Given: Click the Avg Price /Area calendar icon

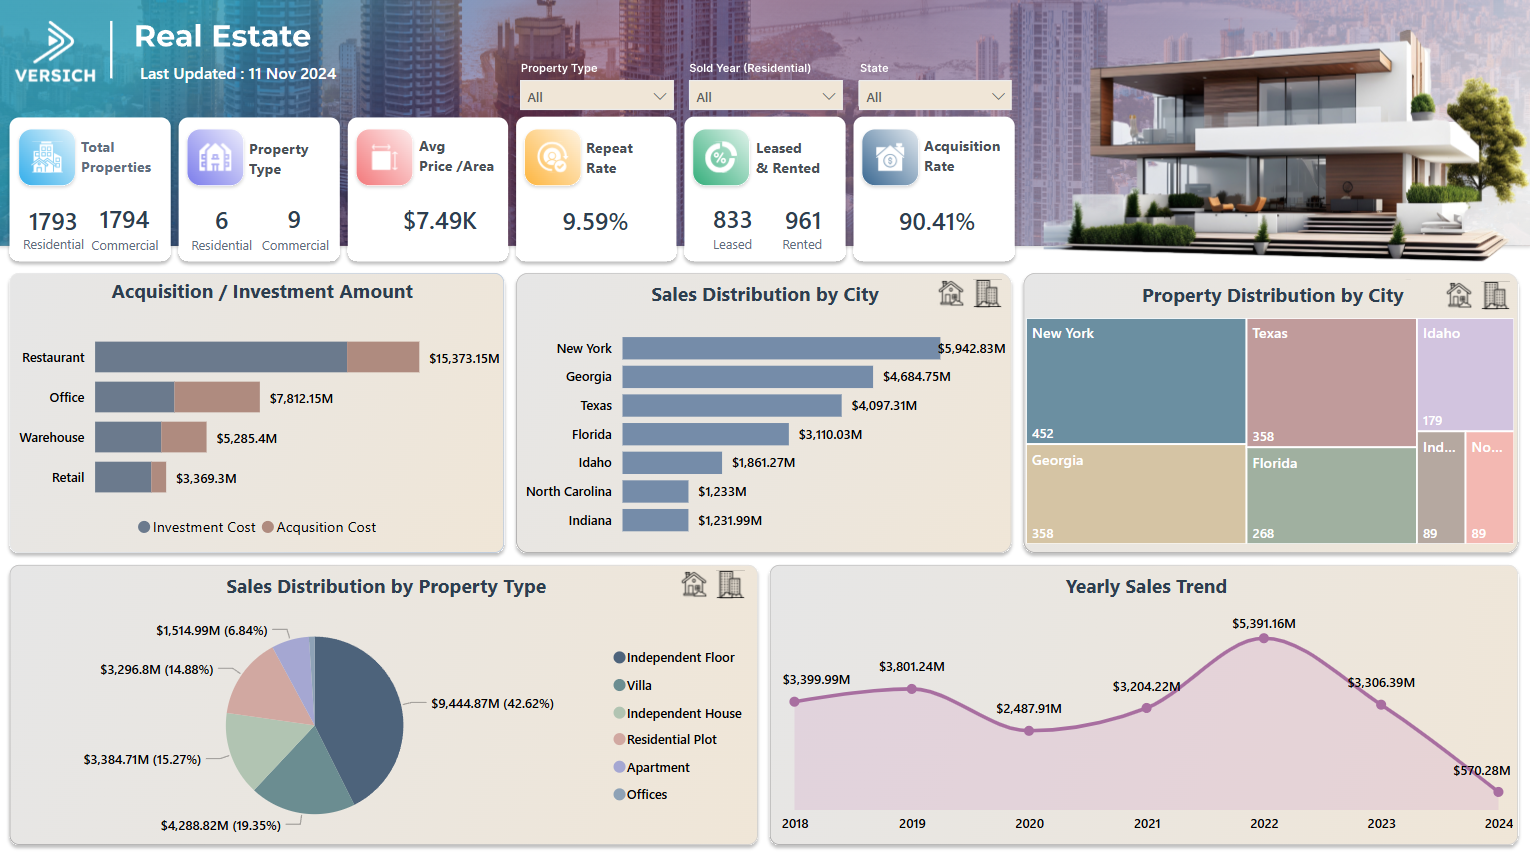Looking at the screenshot, I should 384,157.
